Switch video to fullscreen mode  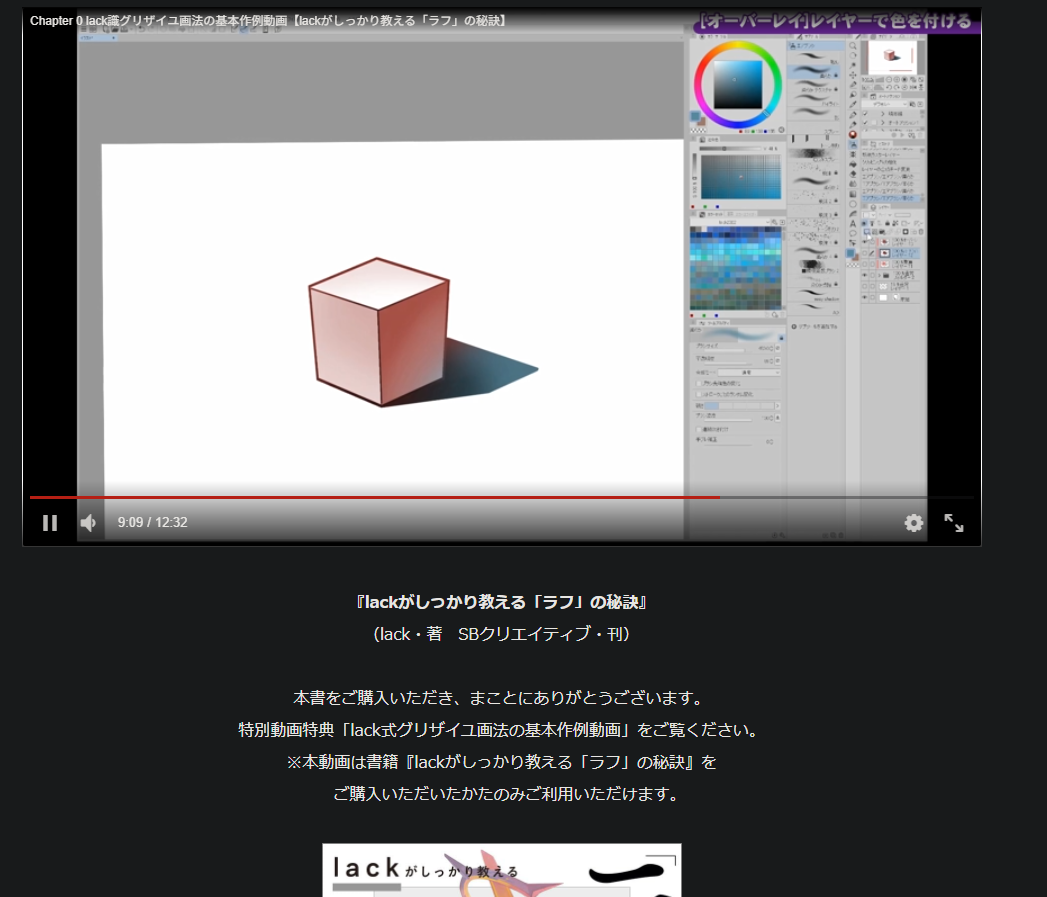[954, 523]
